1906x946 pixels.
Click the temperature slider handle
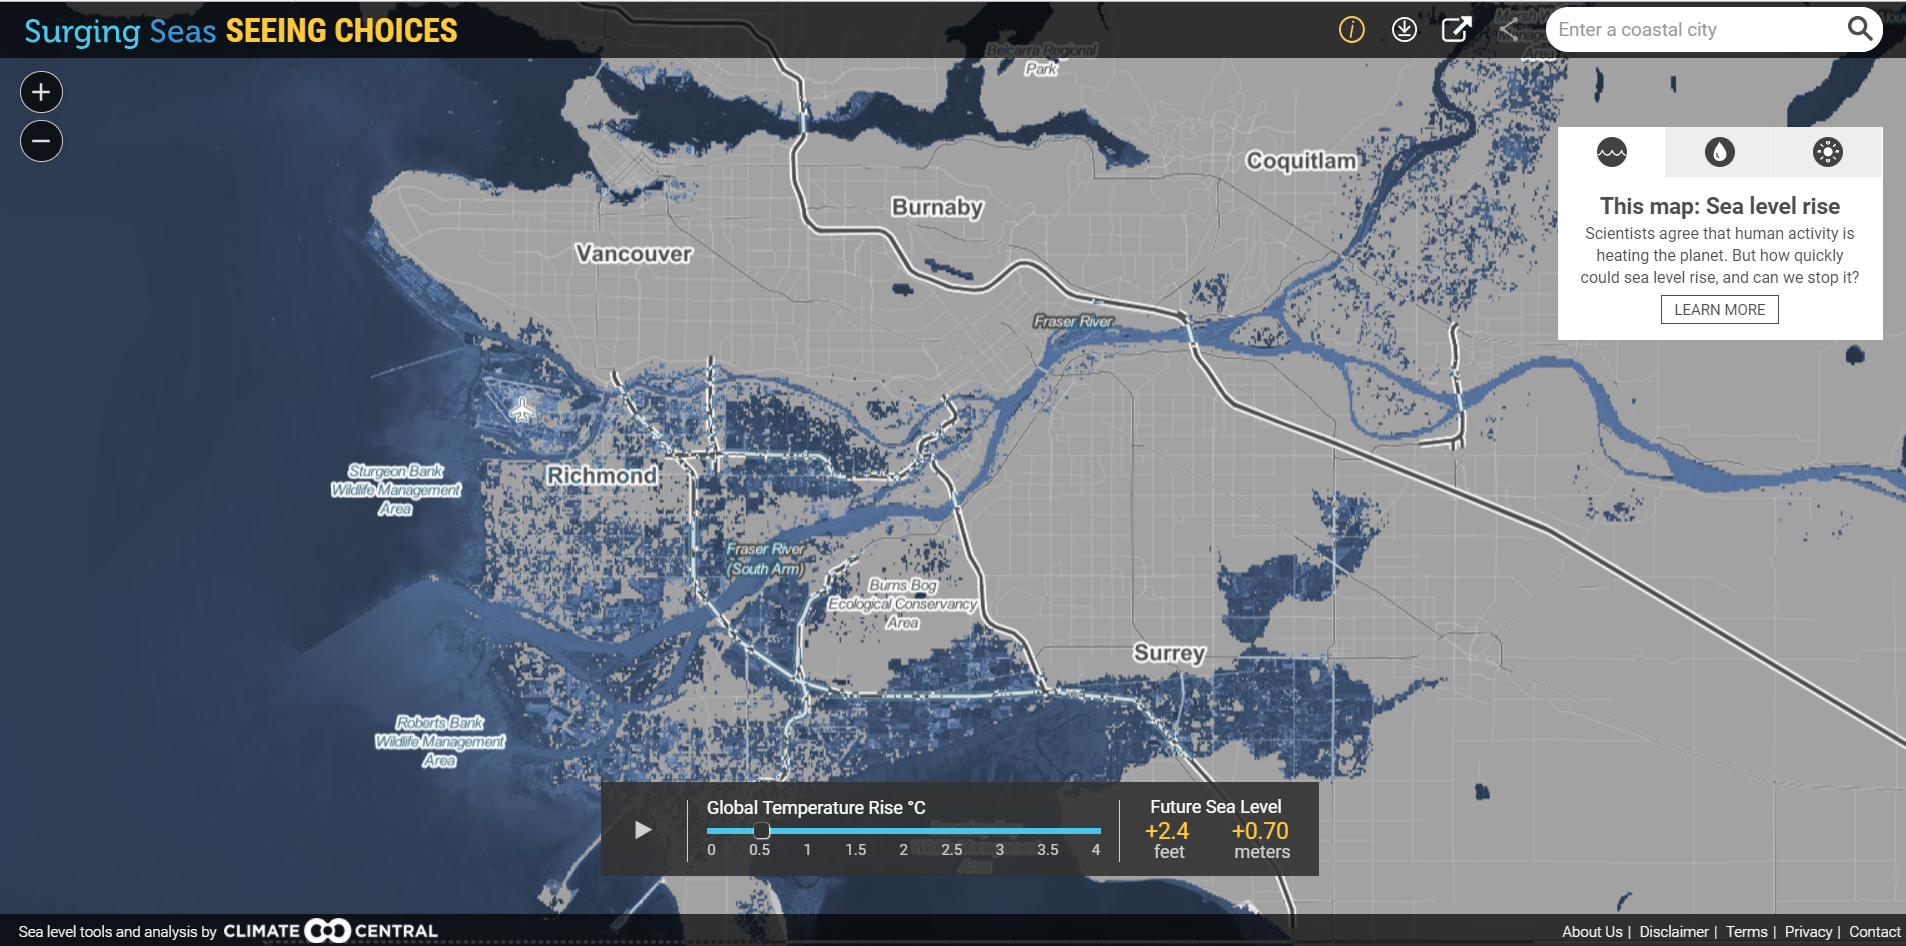[x=761, y=831]
